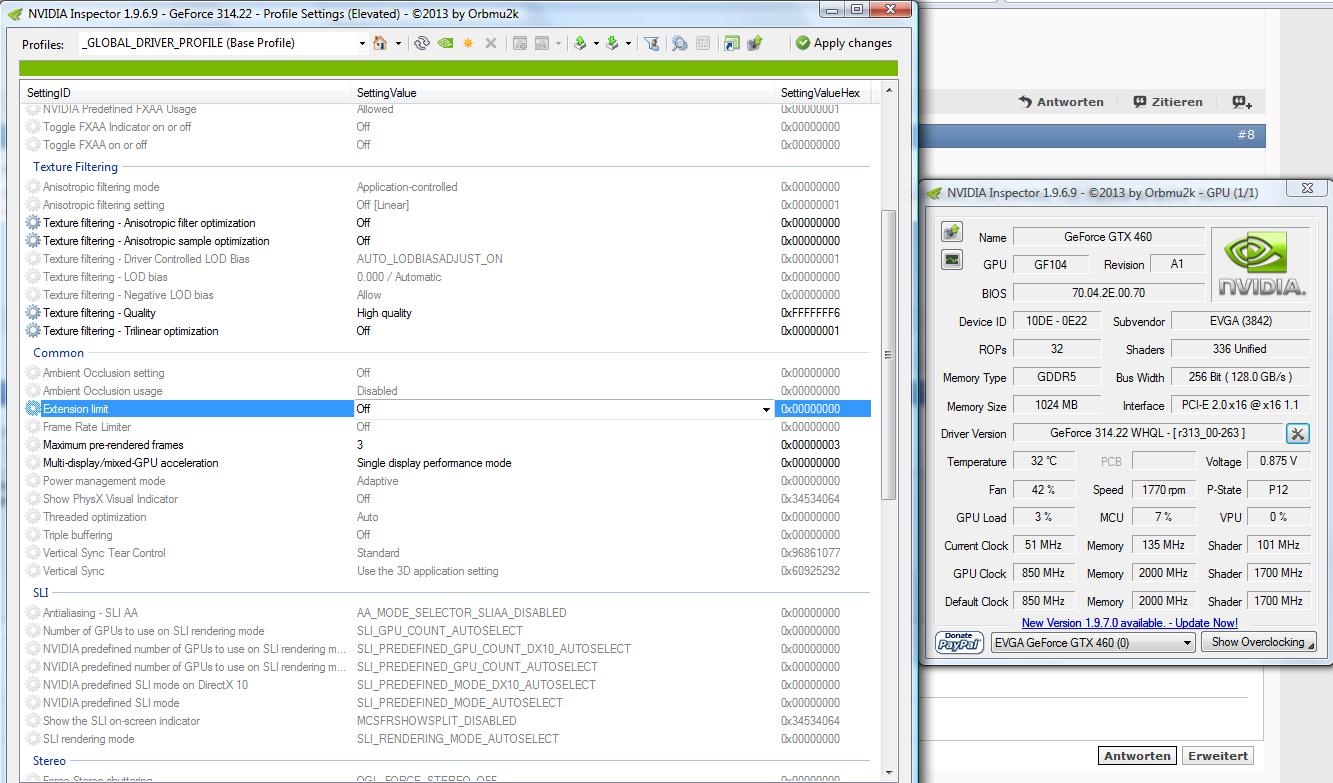Click the Zitieren link in the forum post
This screenshot has height=783, width=1333.
[x=1167, y=102]
